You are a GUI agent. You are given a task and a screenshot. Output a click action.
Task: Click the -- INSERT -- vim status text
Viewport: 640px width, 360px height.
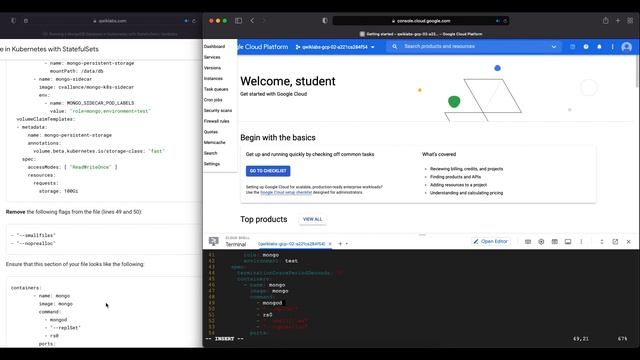(224, 339)
